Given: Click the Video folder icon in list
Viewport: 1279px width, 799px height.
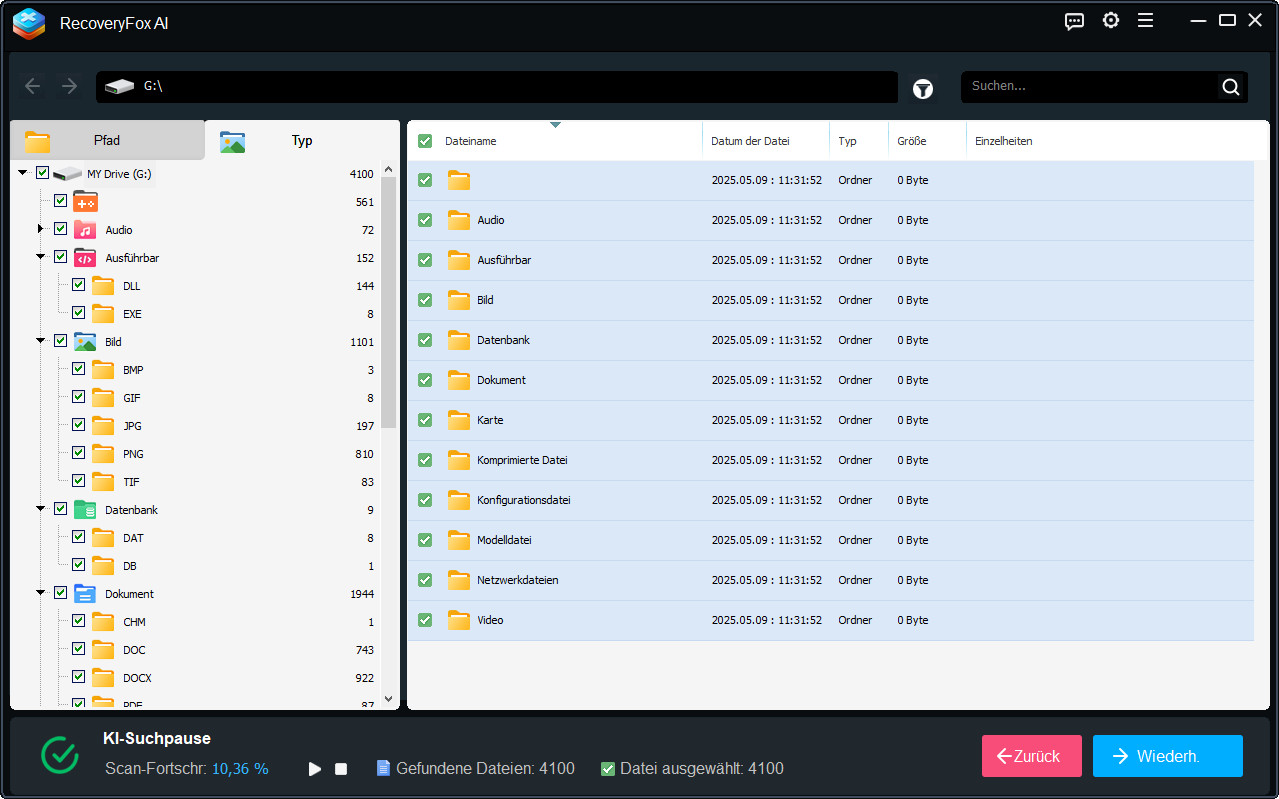Looking at the screenshot, I should pos(459,620).
